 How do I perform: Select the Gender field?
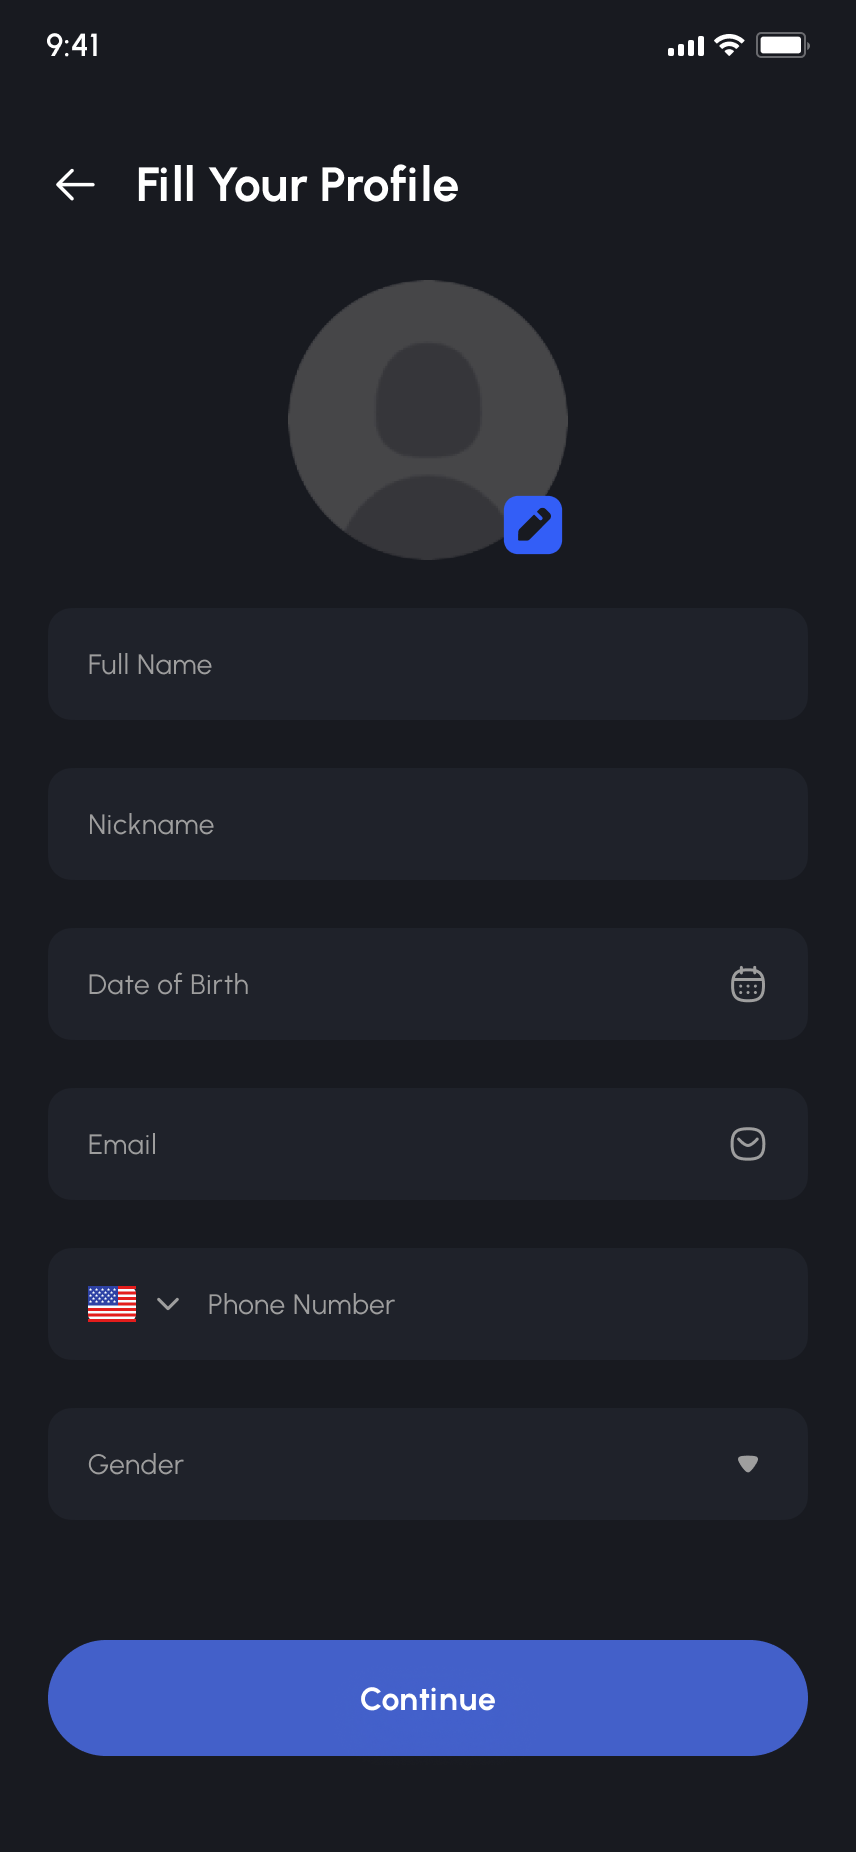click(400, 1464)
